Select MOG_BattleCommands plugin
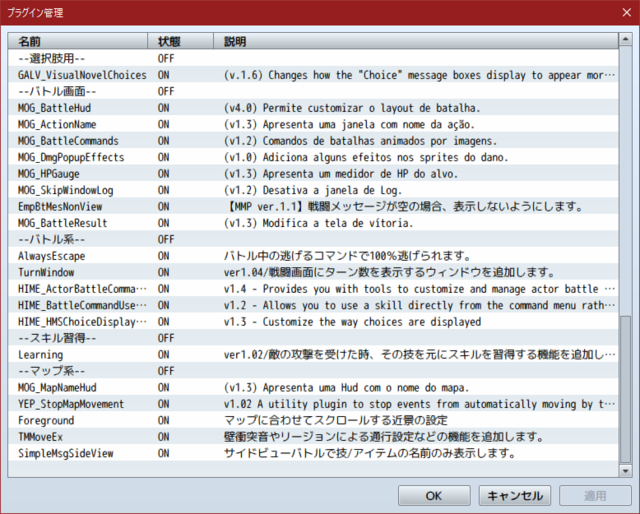The height and width of the screenshot is (514, 640). click(x=313, y=141)
